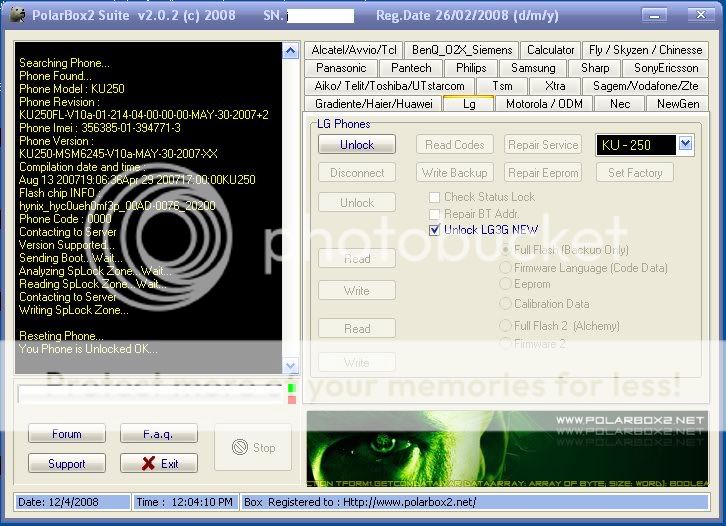The height and width of the screenshot is (526, 726).
Task: Click the Disconnect button
Action: (x=357, y=172)
